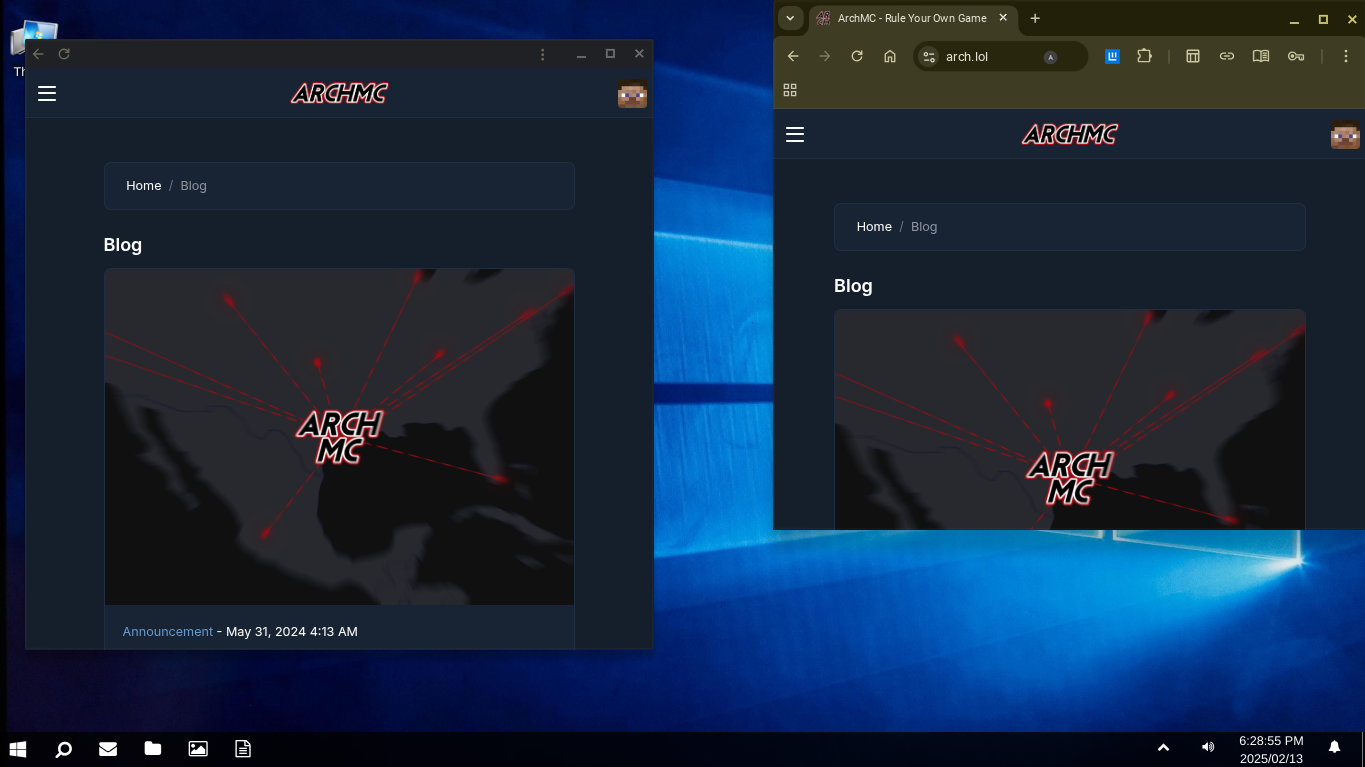Click the volume speaker icon in tray
This screenshot has width=1365, height=767.
[1208, 747]
